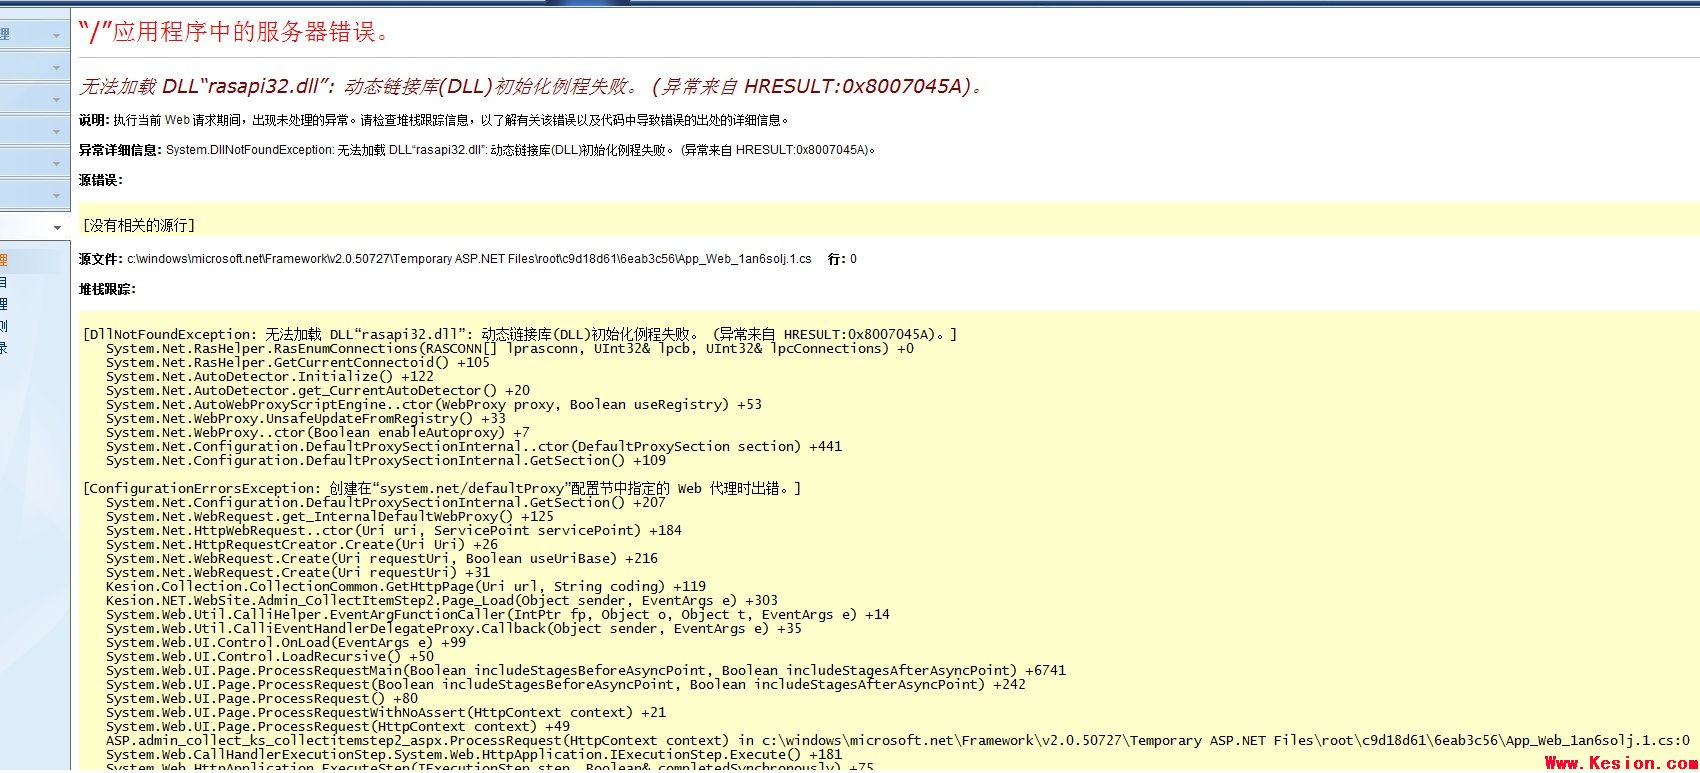Click the [ConfigurationErrorsException: ...] header line
The image size is (1700, 773).
tap(442, 488)
